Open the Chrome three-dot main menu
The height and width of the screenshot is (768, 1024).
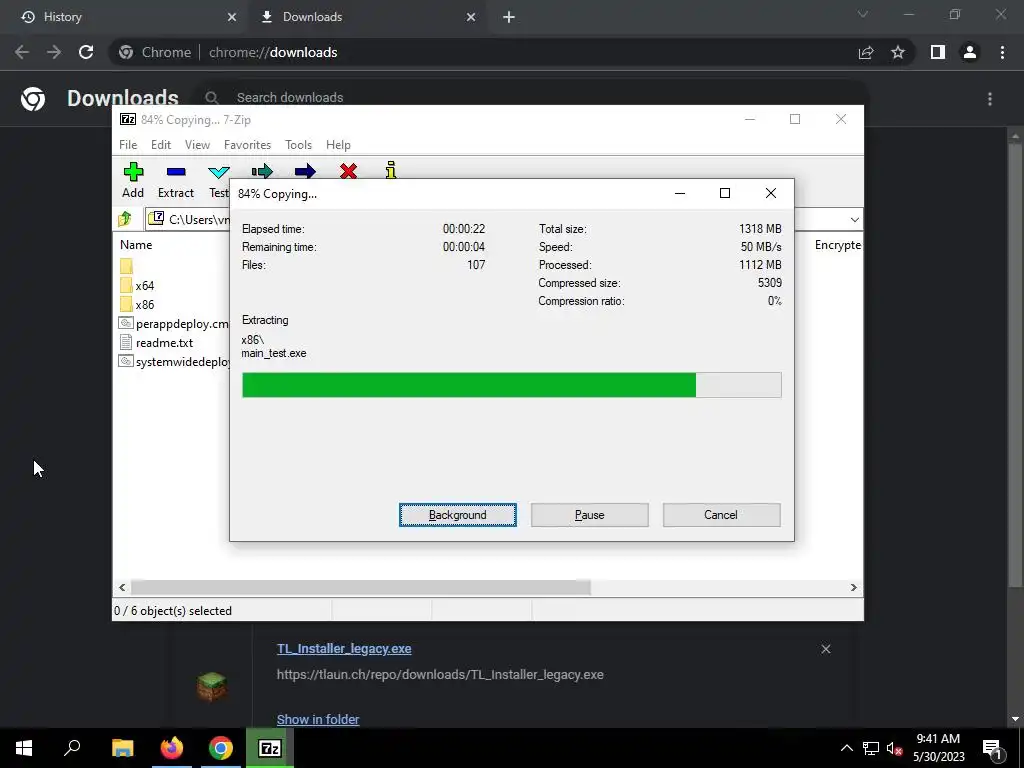[x=1002, y=52]
